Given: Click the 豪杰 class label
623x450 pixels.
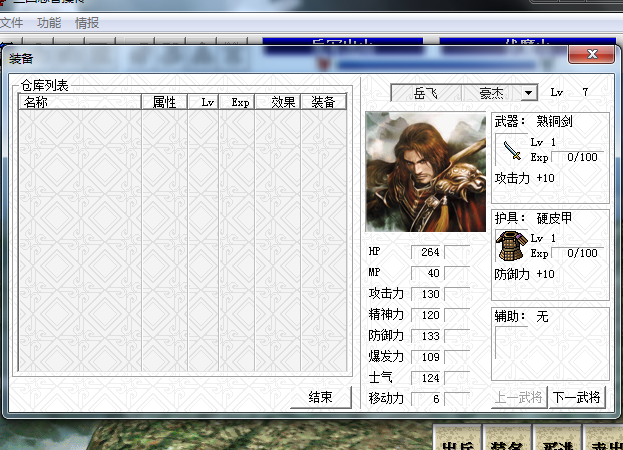Looking at the screenshot, I should point(491,93).
